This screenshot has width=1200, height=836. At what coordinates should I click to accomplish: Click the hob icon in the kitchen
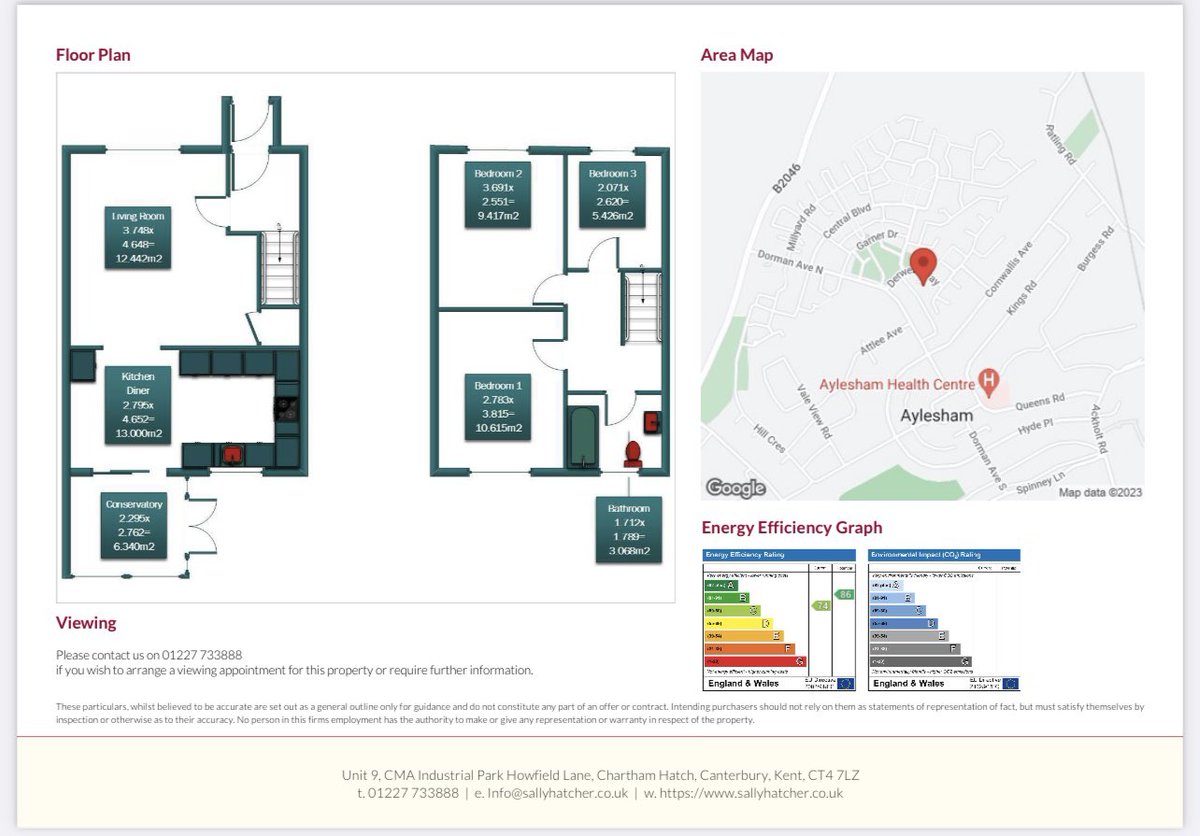(286, 407)
